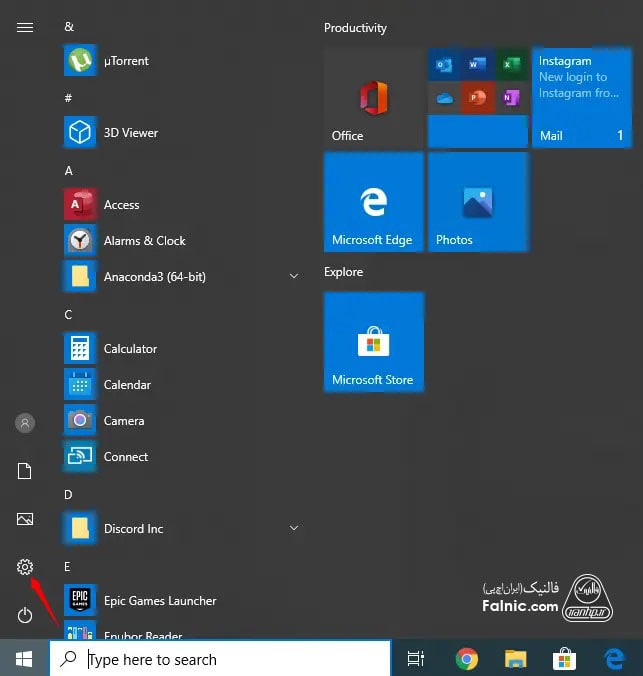Launch µTorrent from the app list
The height and width of the screenshot is (676, 643).
click(126, 61)
